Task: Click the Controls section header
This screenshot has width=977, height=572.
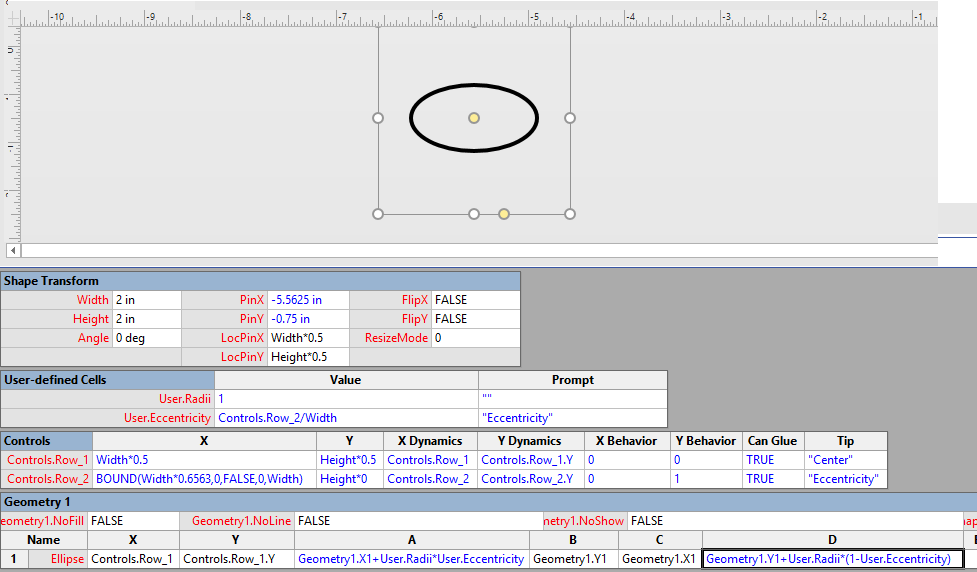Action: pyautogui.click(x=46, y=441)
